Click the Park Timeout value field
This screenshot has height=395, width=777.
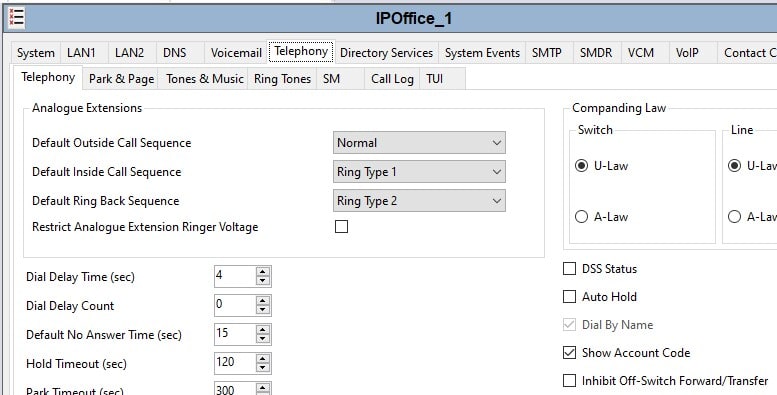(235, 389)
